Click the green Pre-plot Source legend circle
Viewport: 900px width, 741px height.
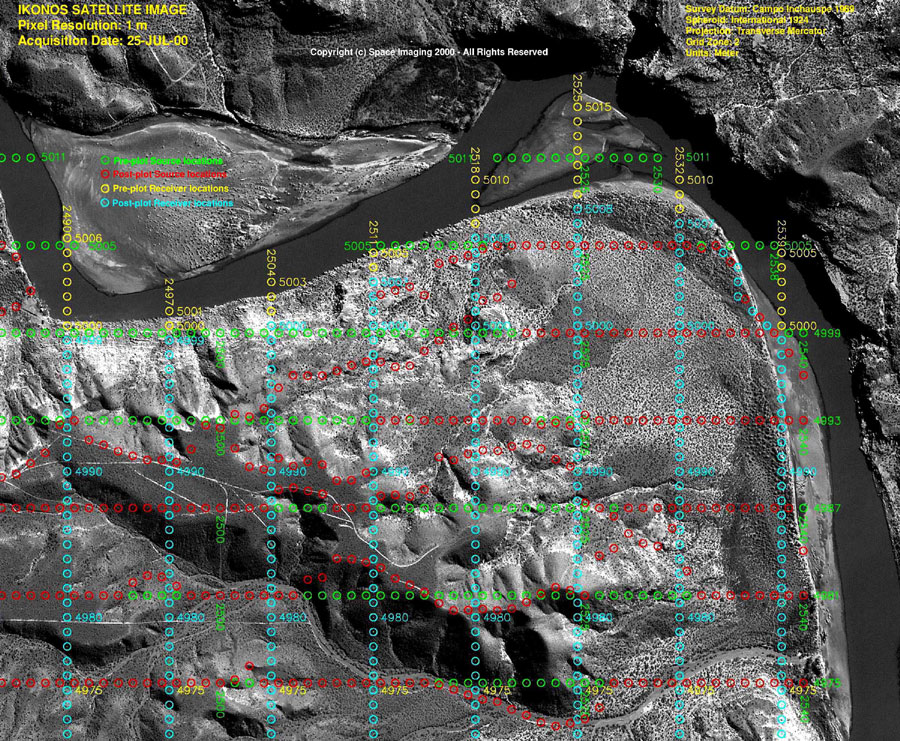(106, 160)
